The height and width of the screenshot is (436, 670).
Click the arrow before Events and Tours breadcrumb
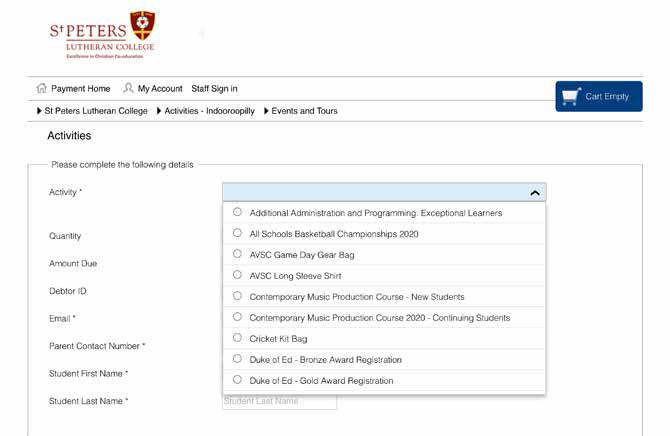click(x=266, y=111)
